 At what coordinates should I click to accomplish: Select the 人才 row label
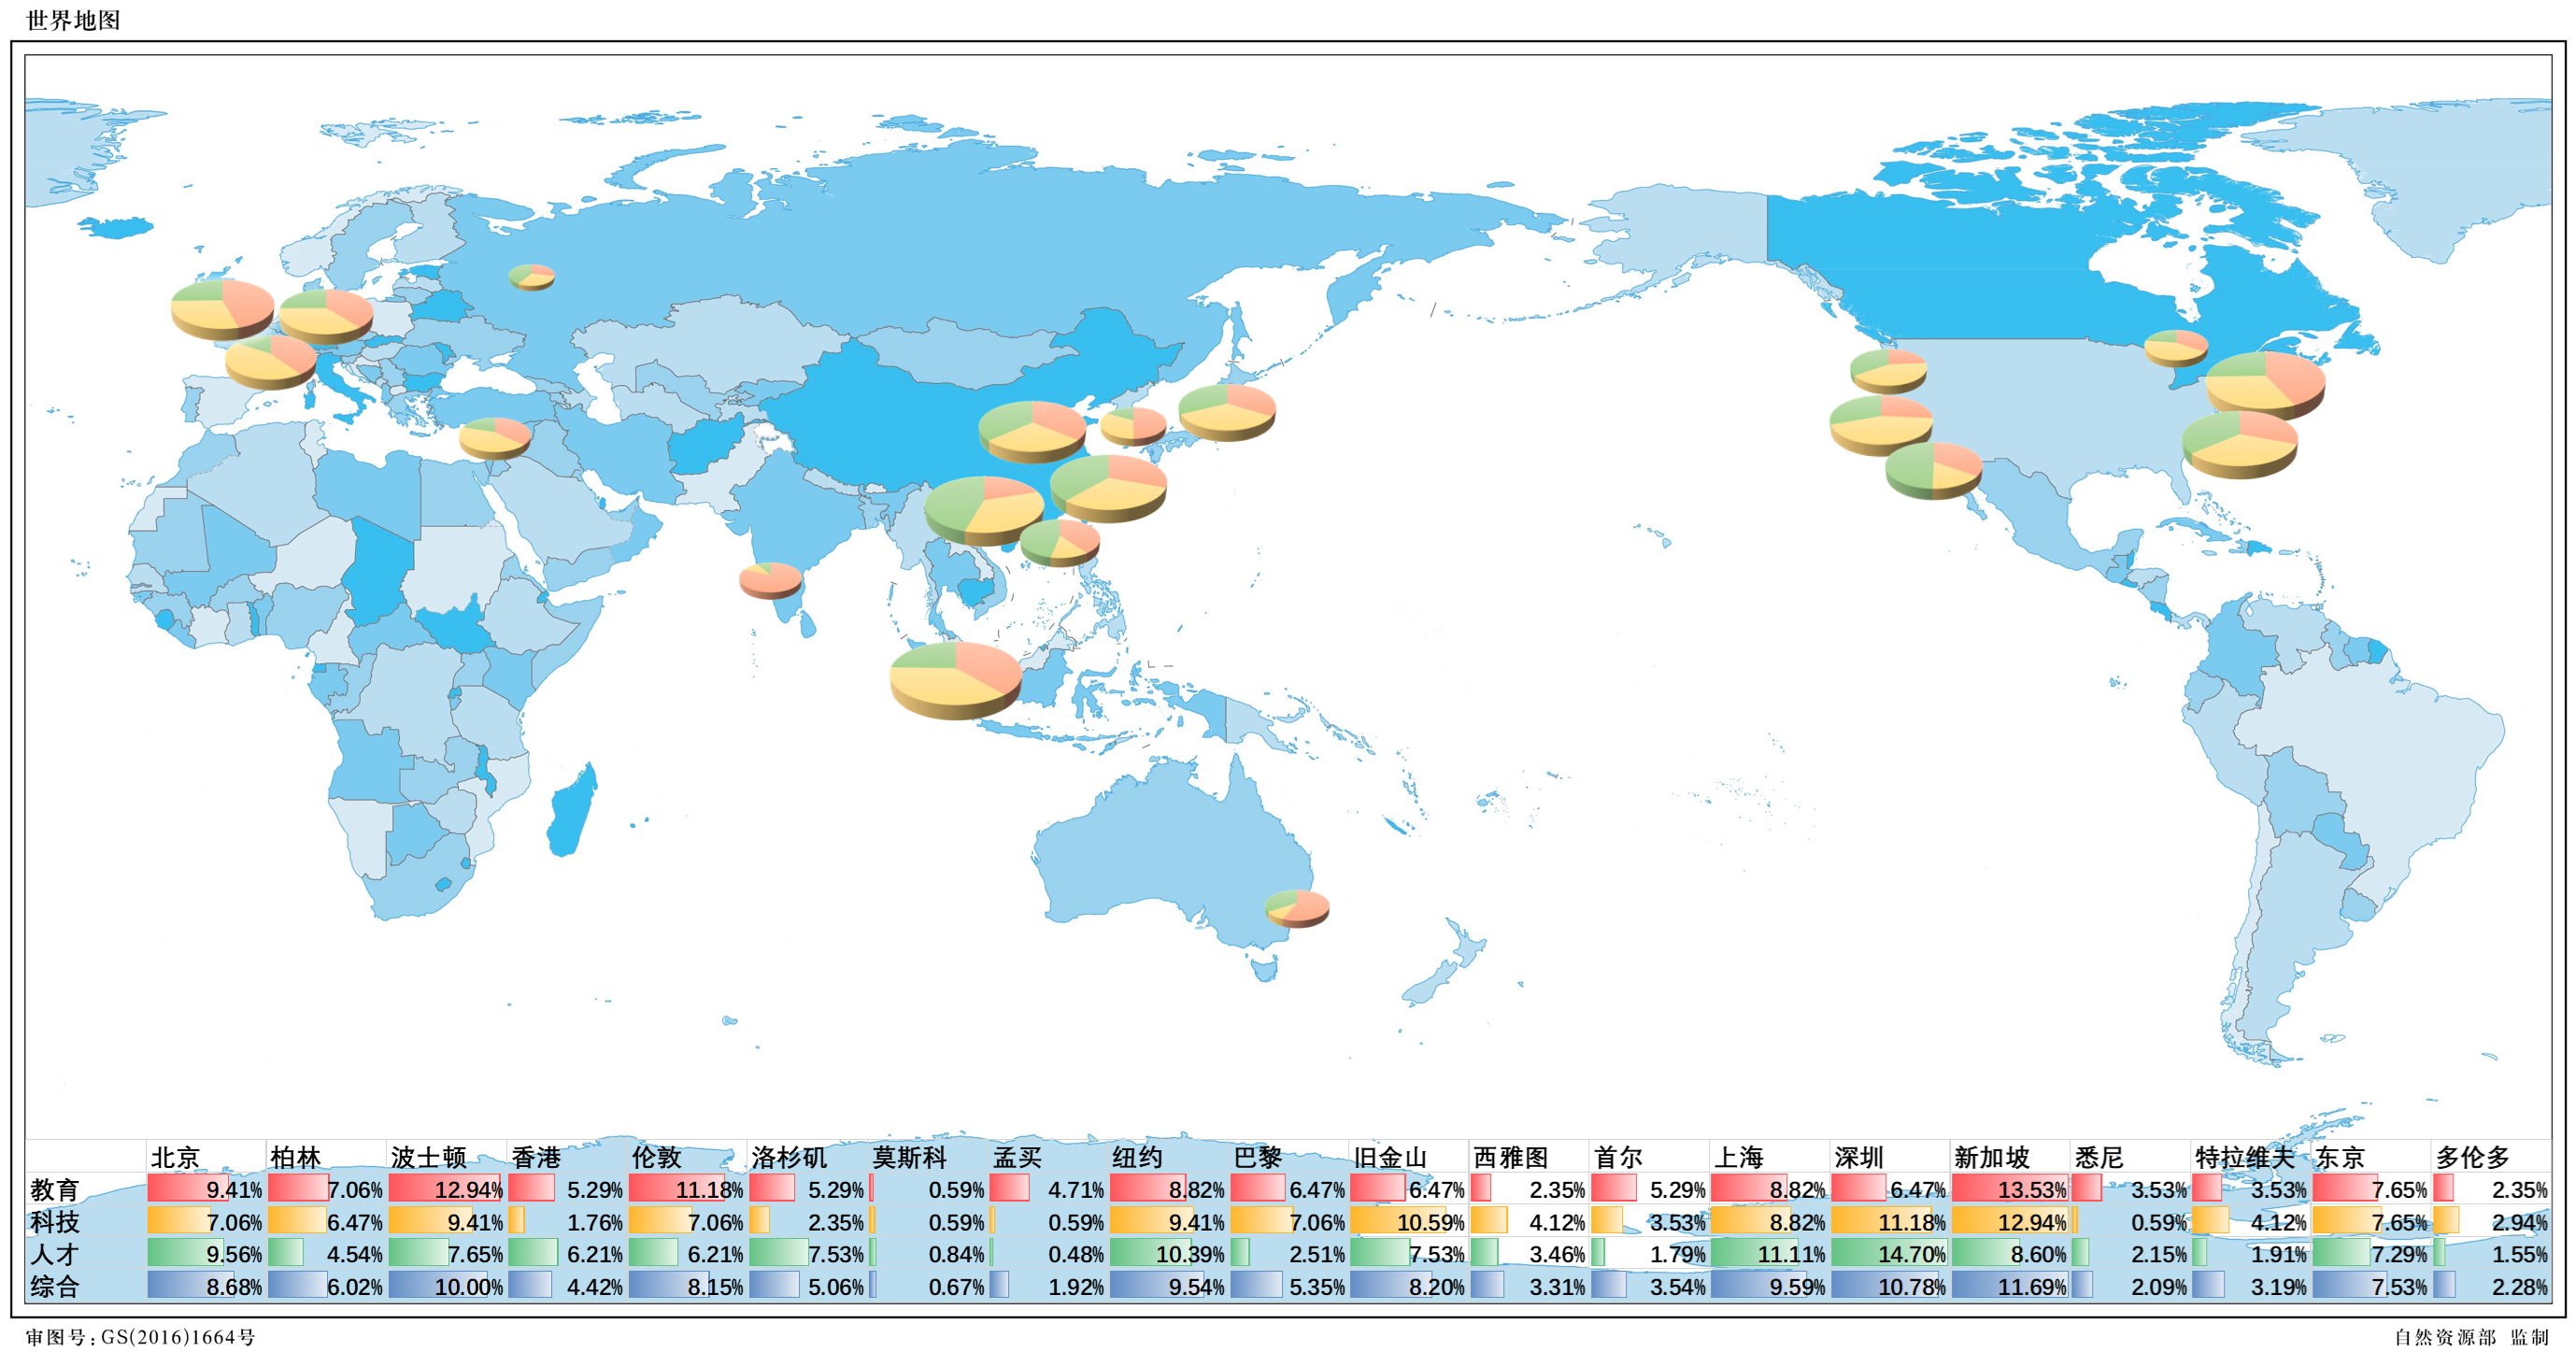coord(55,1254)
